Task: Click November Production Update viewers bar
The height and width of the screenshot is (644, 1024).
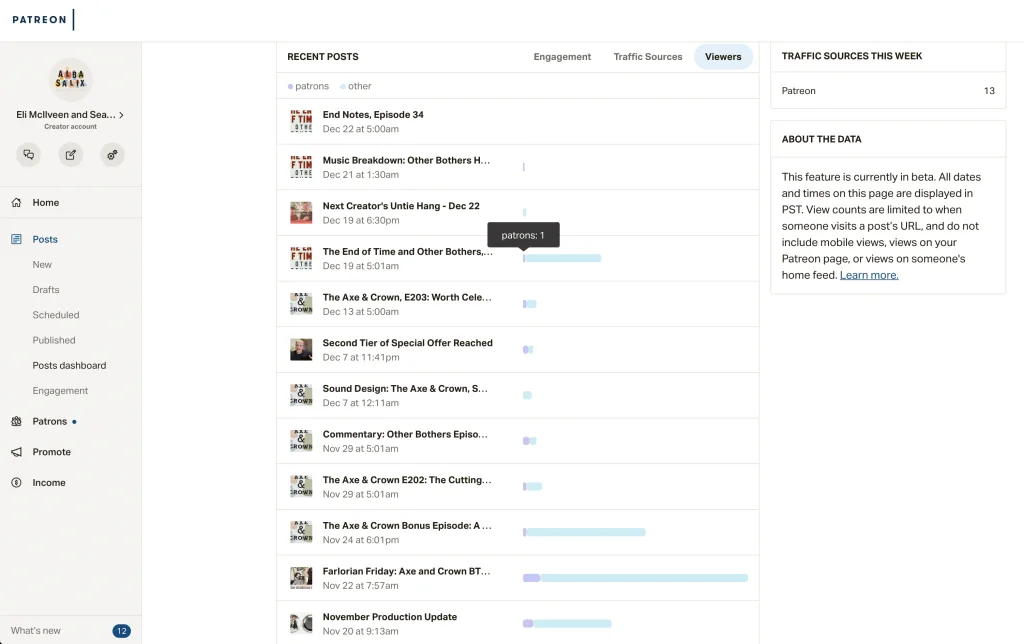Action: click(567, 624)
